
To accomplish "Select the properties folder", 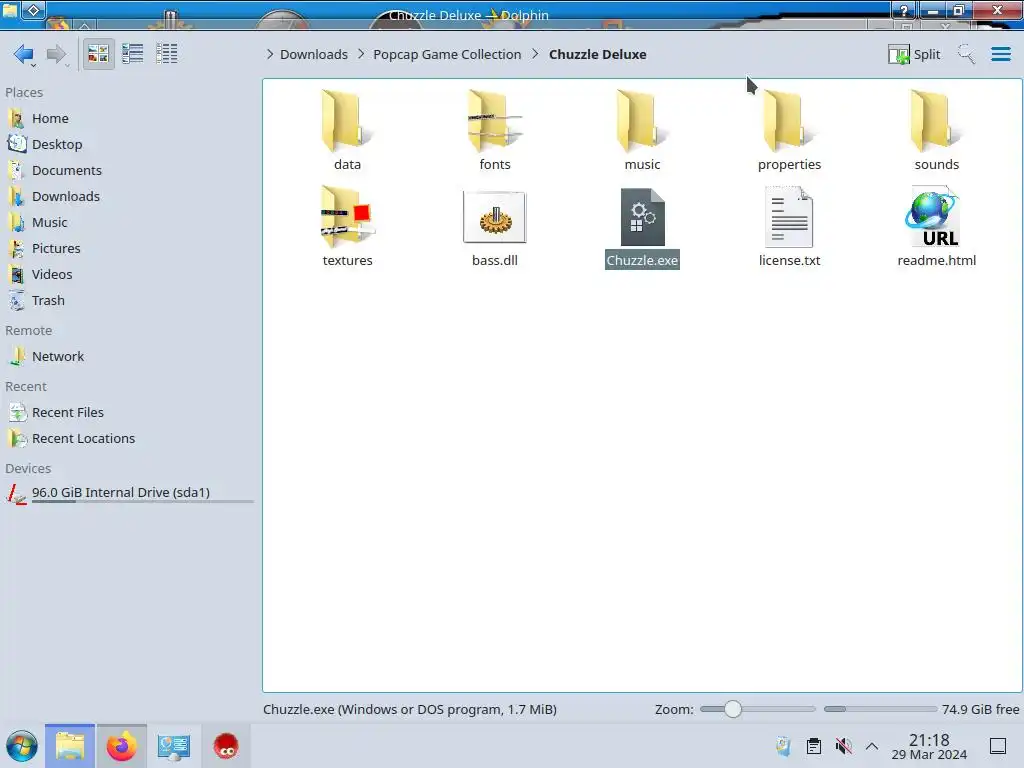I will 789,130.
